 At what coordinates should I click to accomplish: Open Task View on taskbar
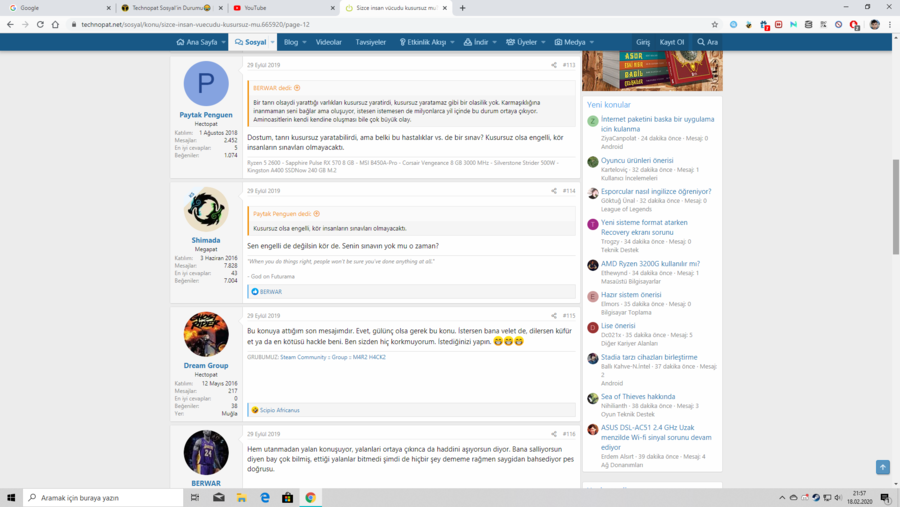(195, 498)
